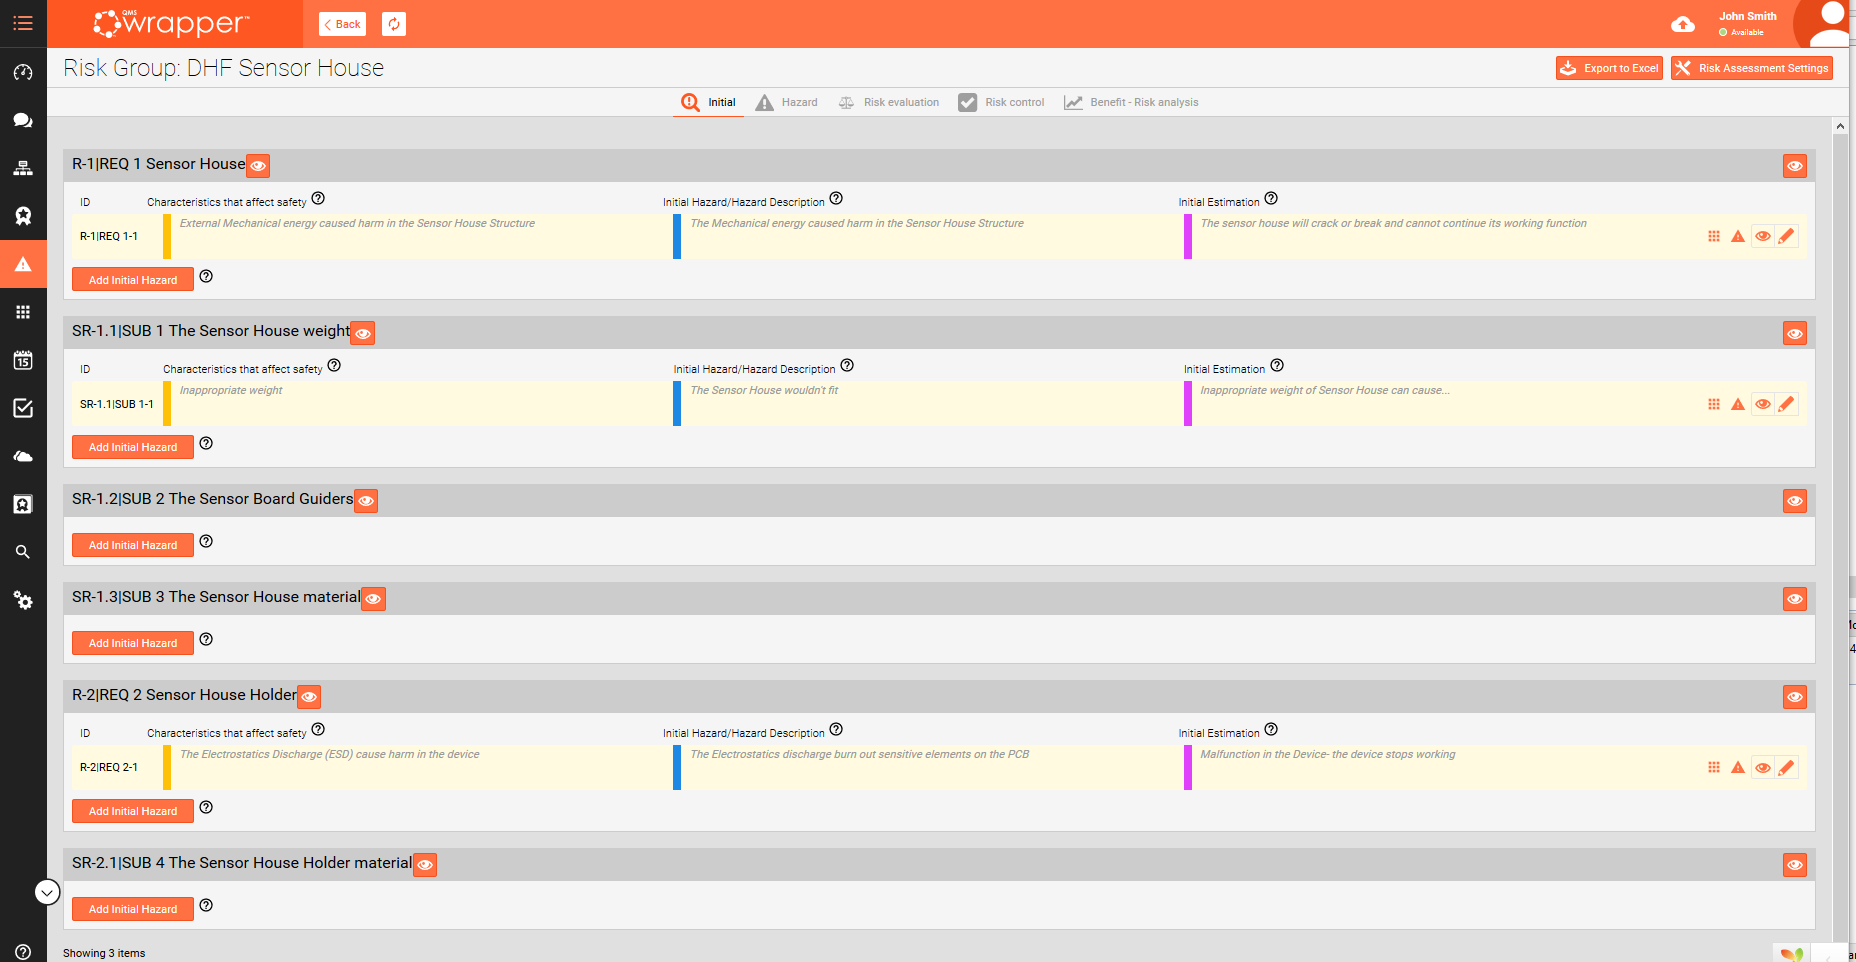This screenshot has height=962, width=1856.
Task: Expand sidebar with the circular chevron button
Action: click(47, 892)
